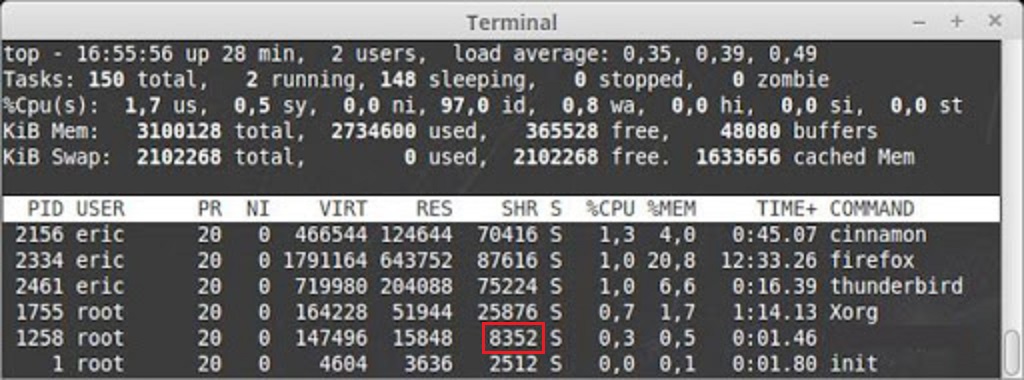Click firefox's TIME+ value 12:33.26
The width and height of the screenshot is (1024, 380).
tap(769, 261)
